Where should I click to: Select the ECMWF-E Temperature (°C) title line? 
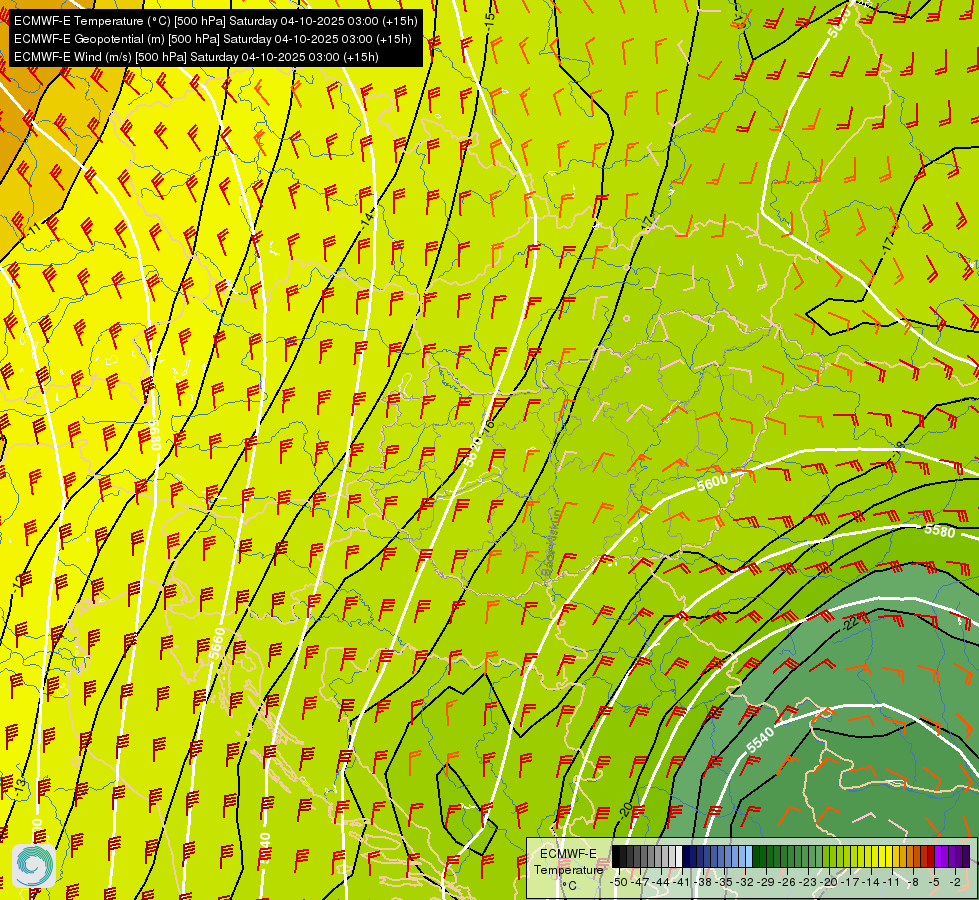point(215,21)
